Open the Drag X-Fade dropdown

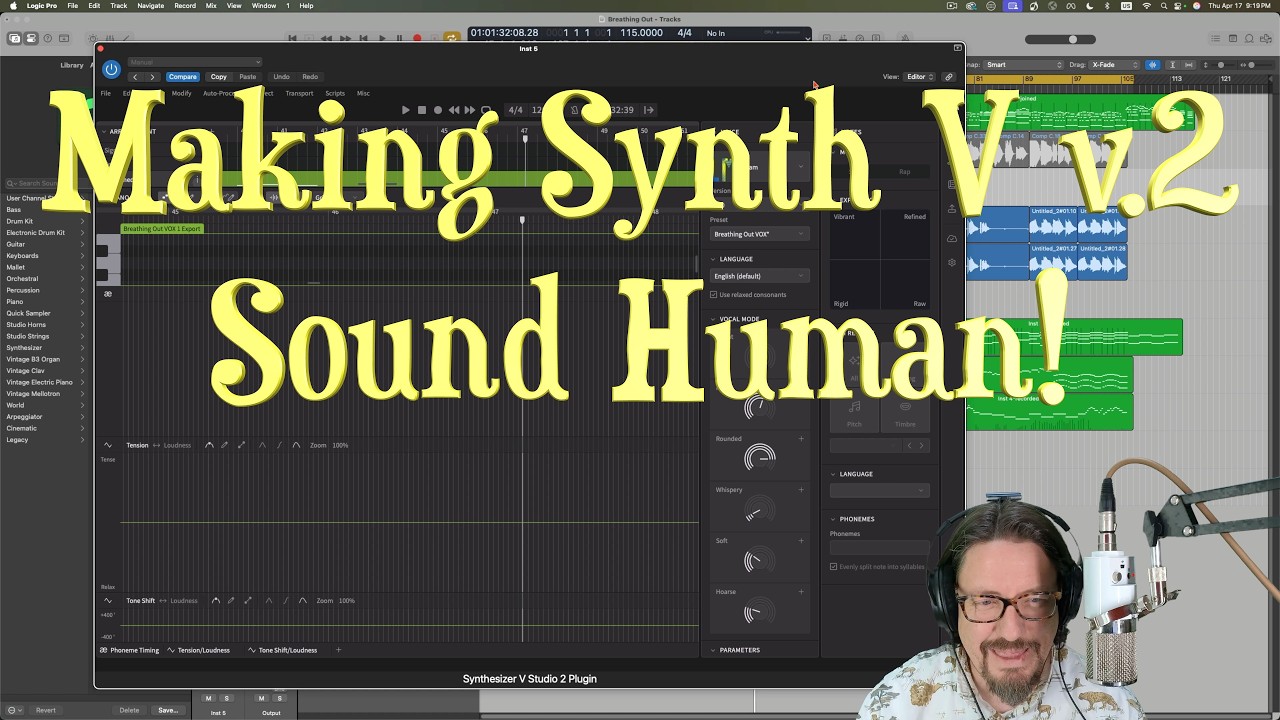[1115, 65]
